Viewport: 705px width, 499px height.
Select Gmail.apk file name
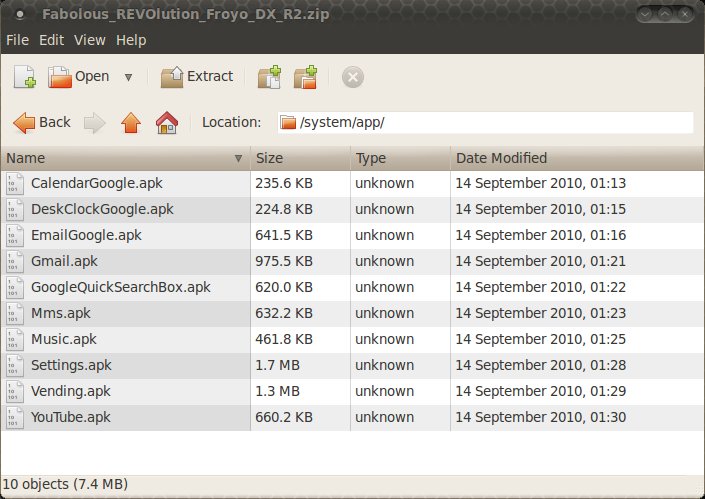[64, 262]
